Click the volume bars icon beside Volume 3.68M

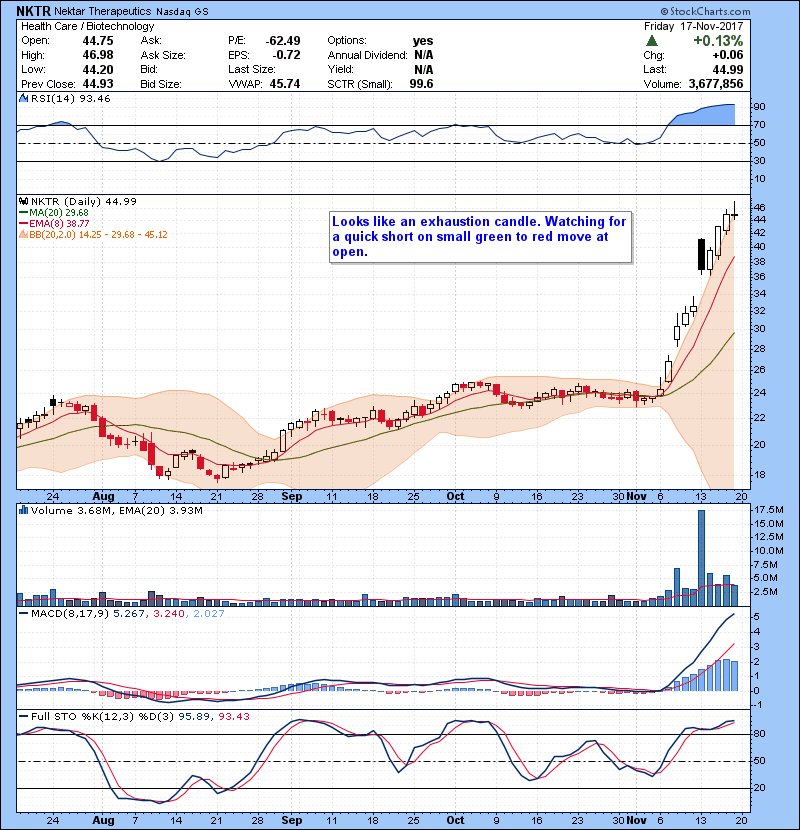pos(24,510)
